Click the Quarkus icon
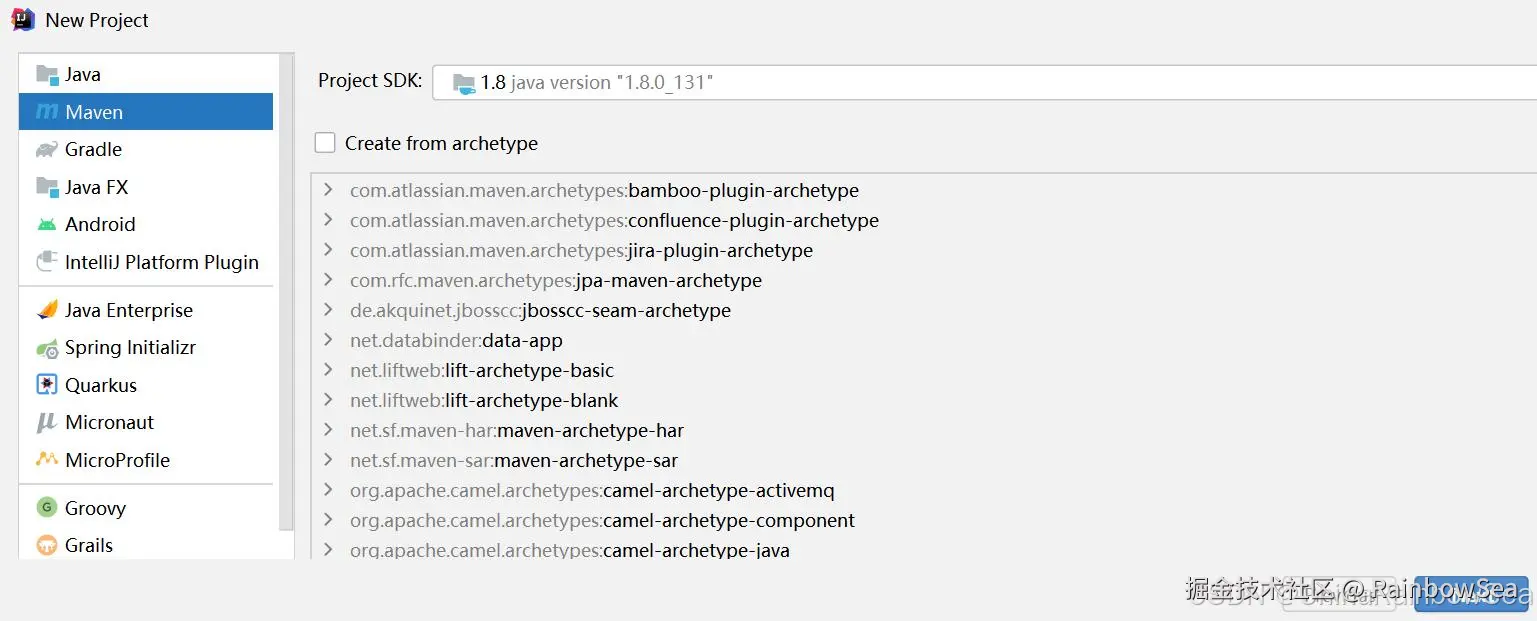 (47, 385)
